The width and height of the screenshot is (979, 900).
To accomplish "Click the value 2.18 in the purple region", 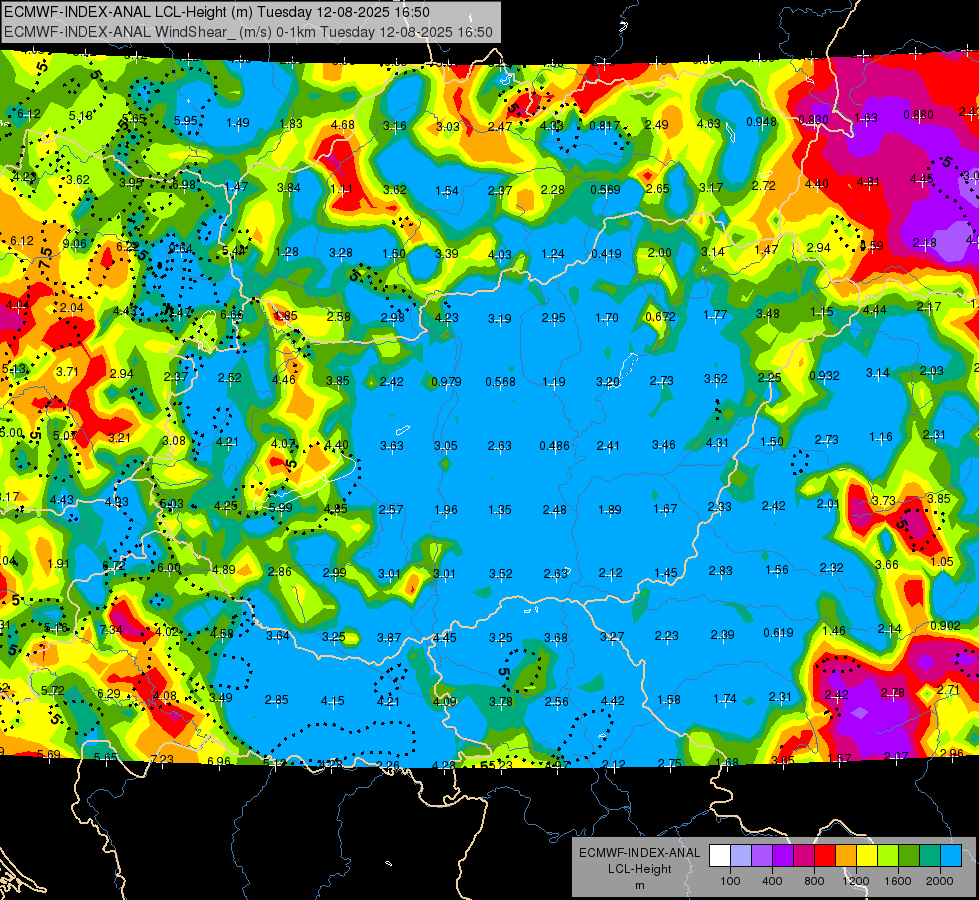I will click(x=924, y=242).
